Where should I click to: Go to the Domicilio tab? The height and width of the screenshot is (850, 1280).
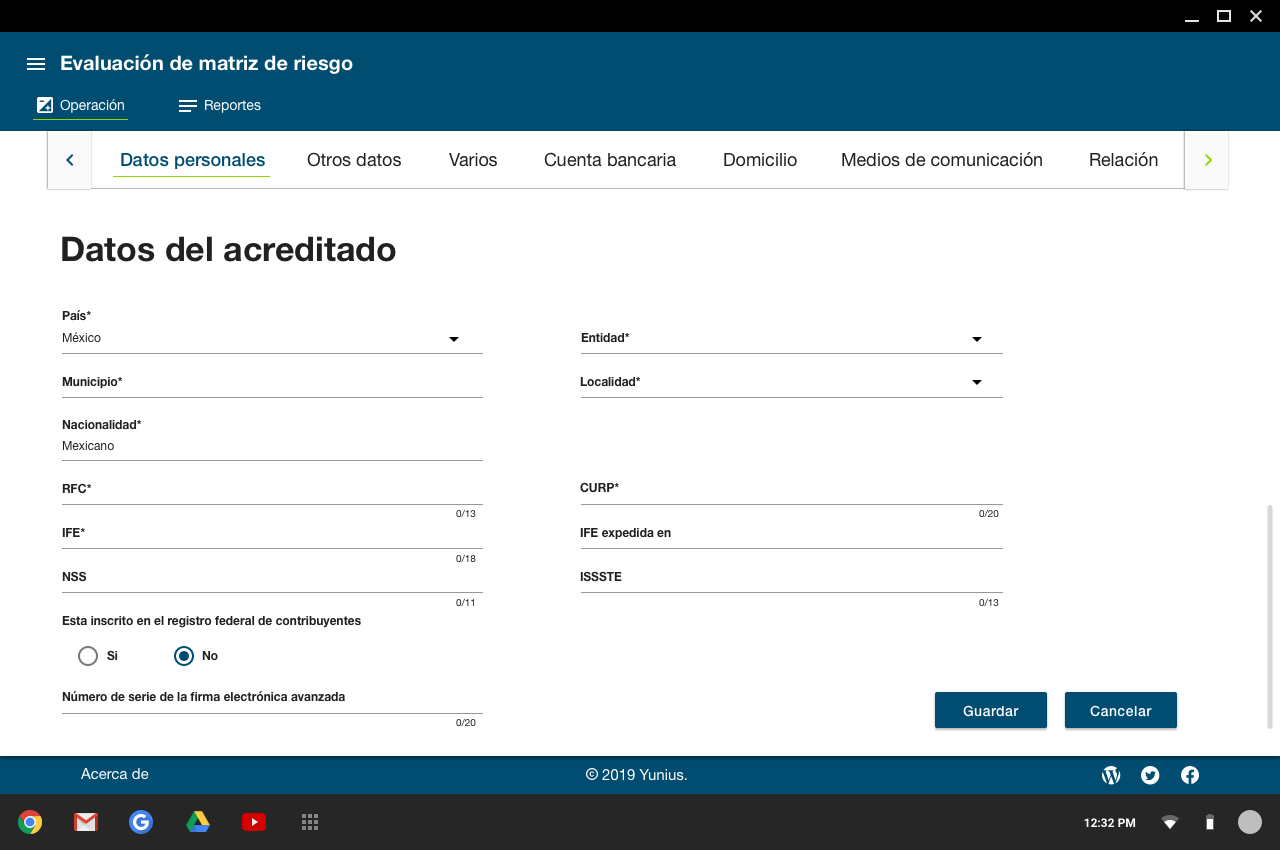[x=759, y=160]
